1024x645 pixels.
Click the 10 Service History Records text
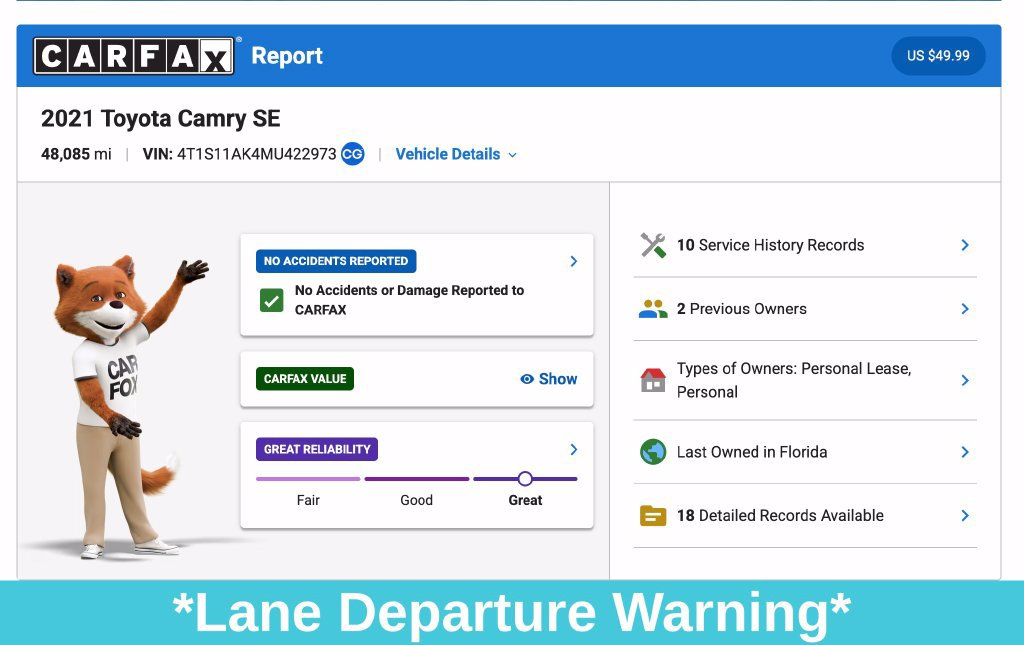[x=771, y=245]
